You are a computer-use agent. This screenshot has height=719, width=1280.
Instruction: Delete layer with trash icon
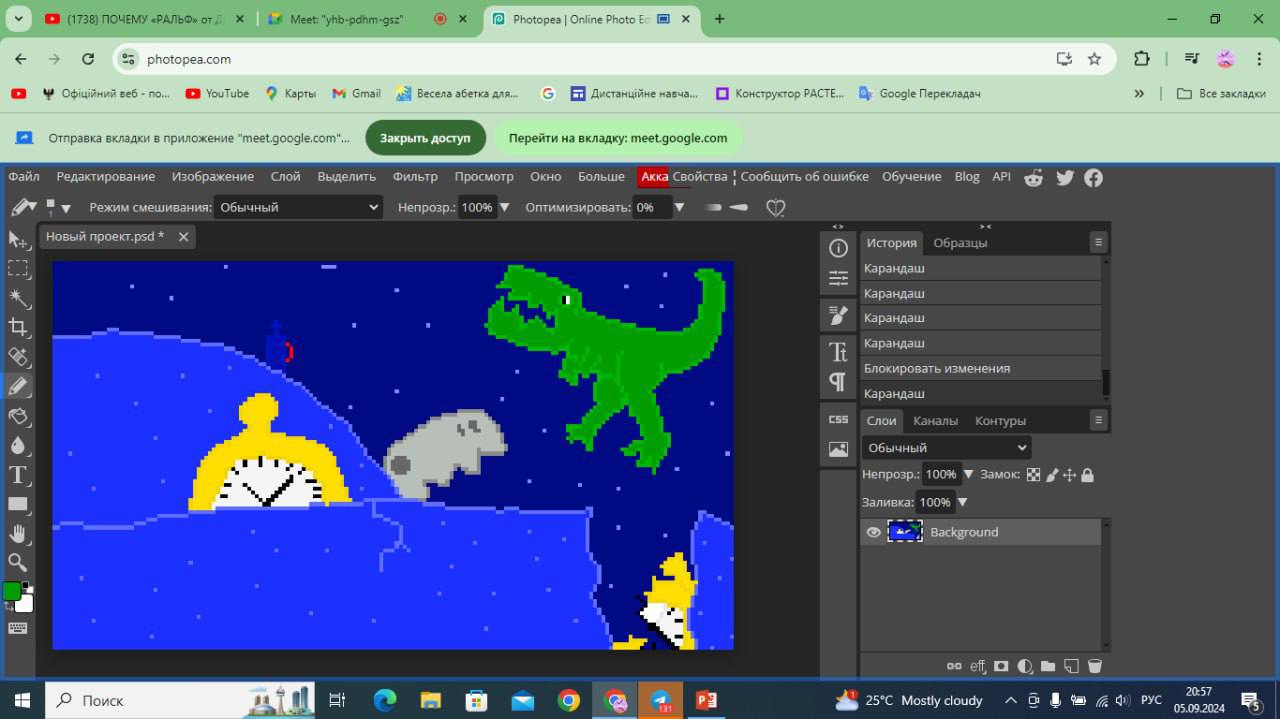1095,666
